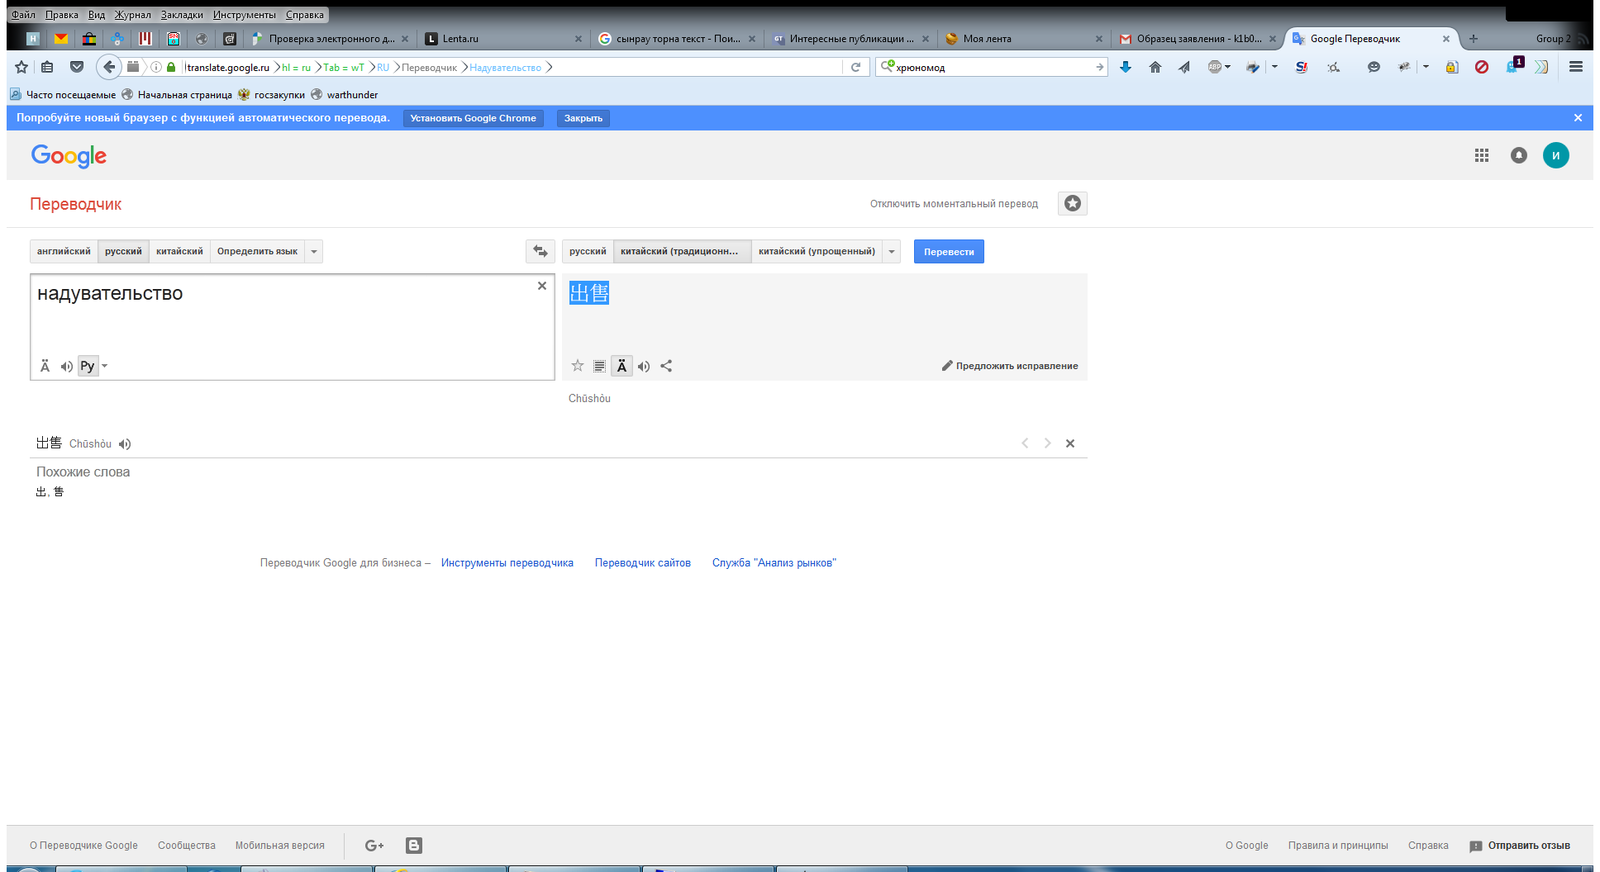Dismiss the Chrome promo banner with X
This screenshot has height=872, width=1600.
click(x=1578, y=118)
